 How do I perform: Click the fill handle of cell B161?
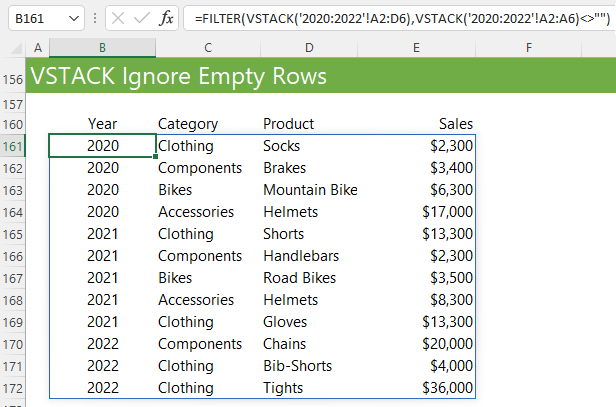pyautogui.click(x=156, y=156)
